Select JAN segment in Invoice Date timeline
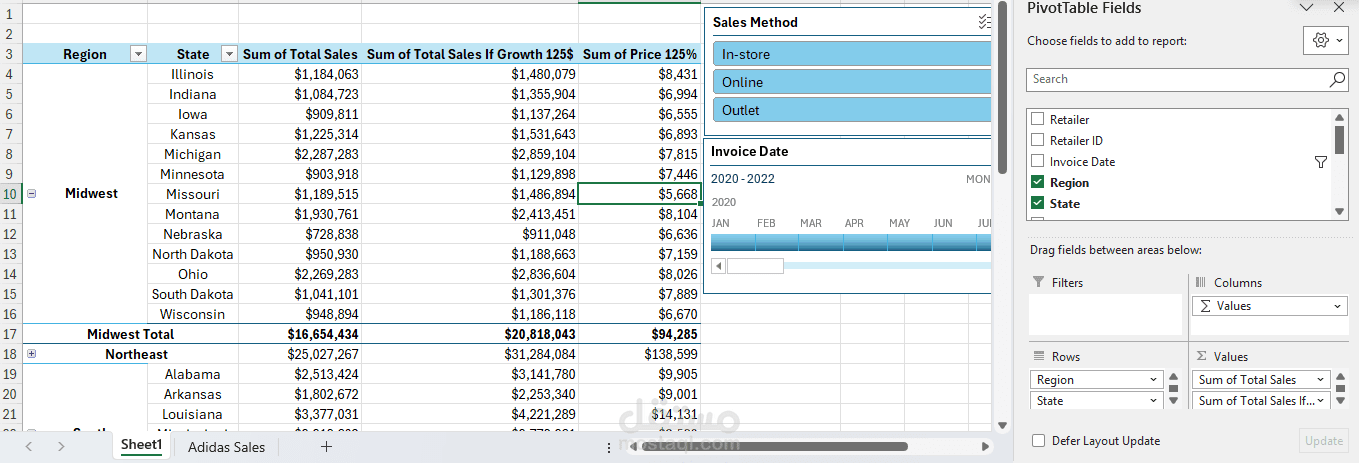 click(x=732, y=242)
